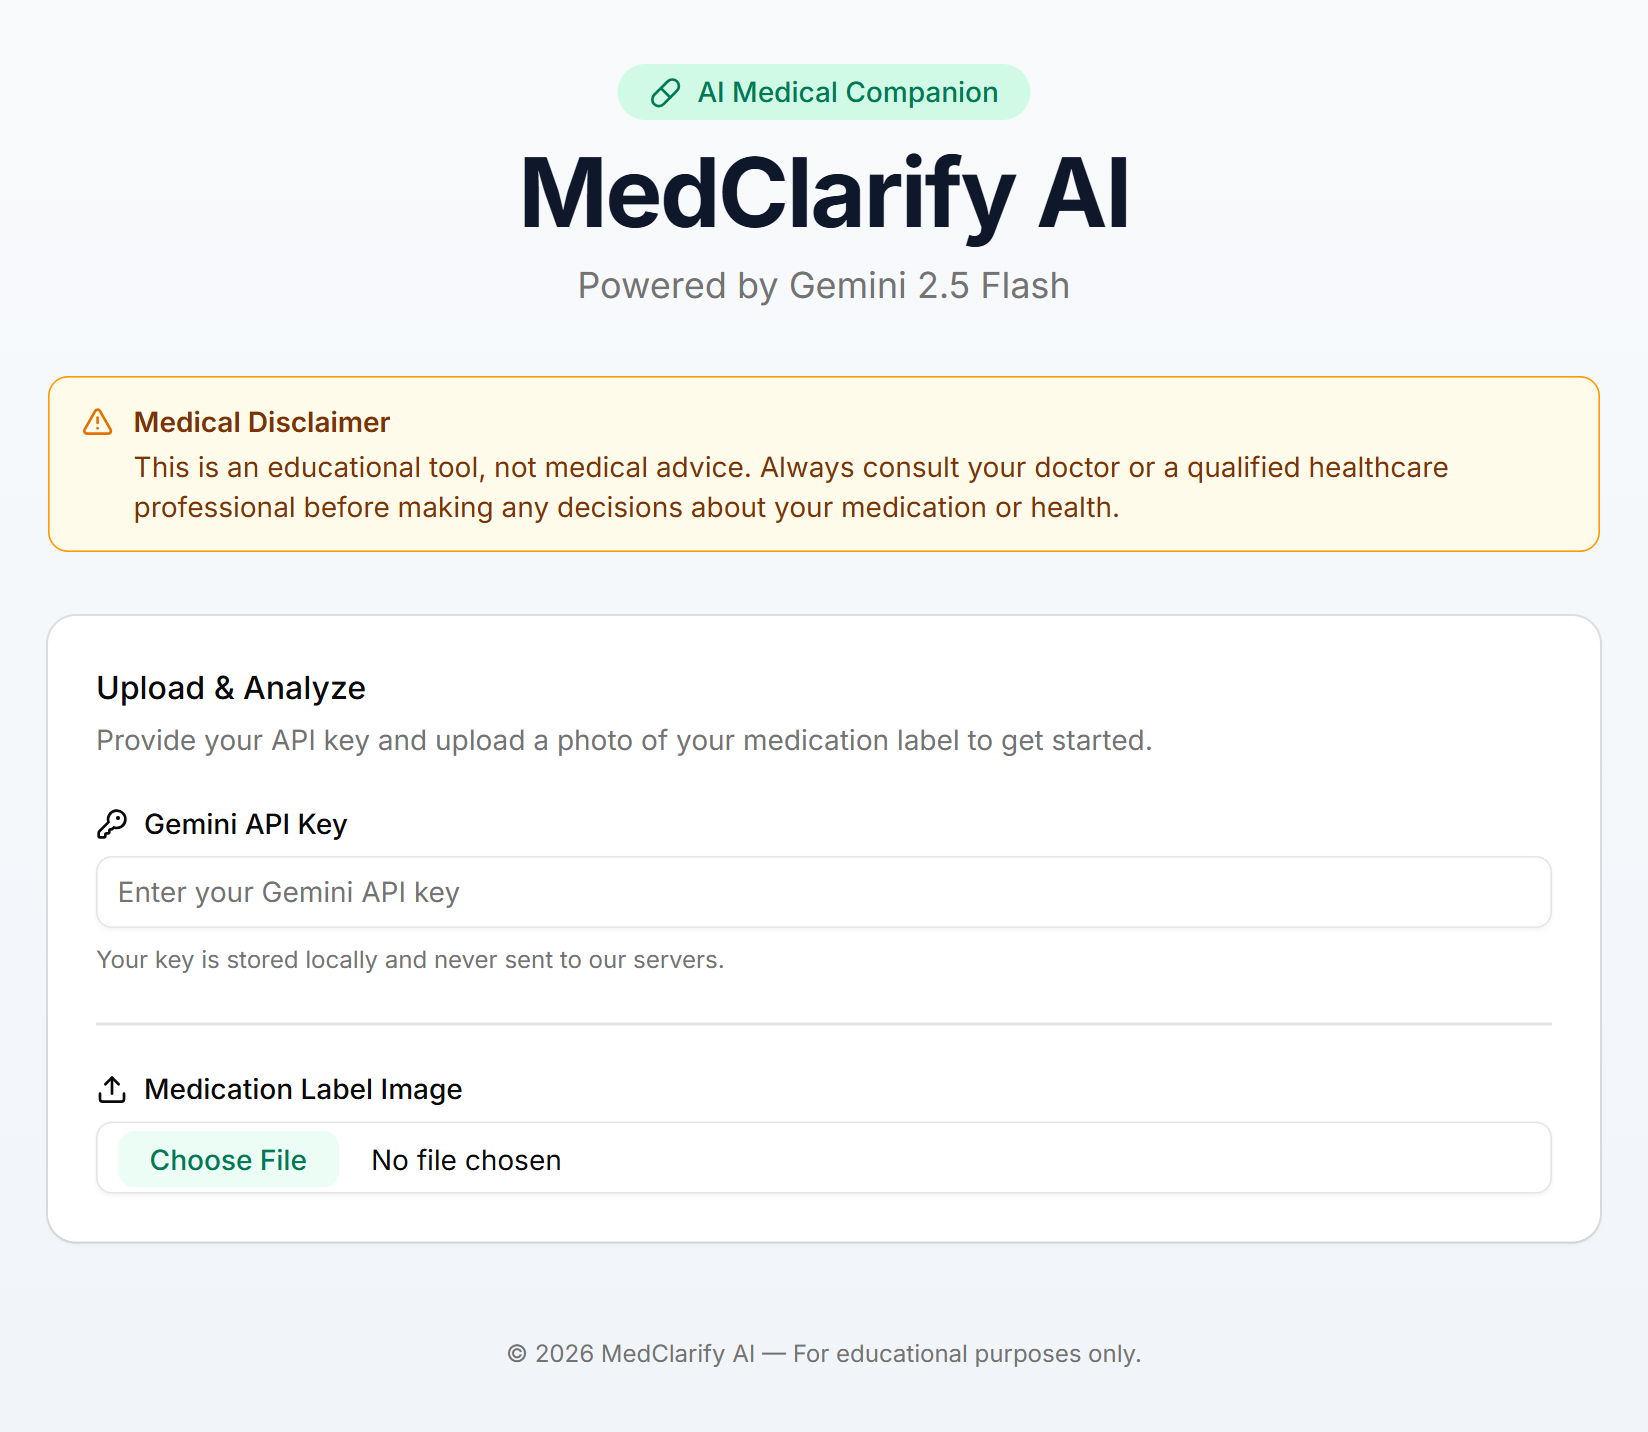
Task: Click the horizontal divider between the form sections
Action: point(824,1024)
